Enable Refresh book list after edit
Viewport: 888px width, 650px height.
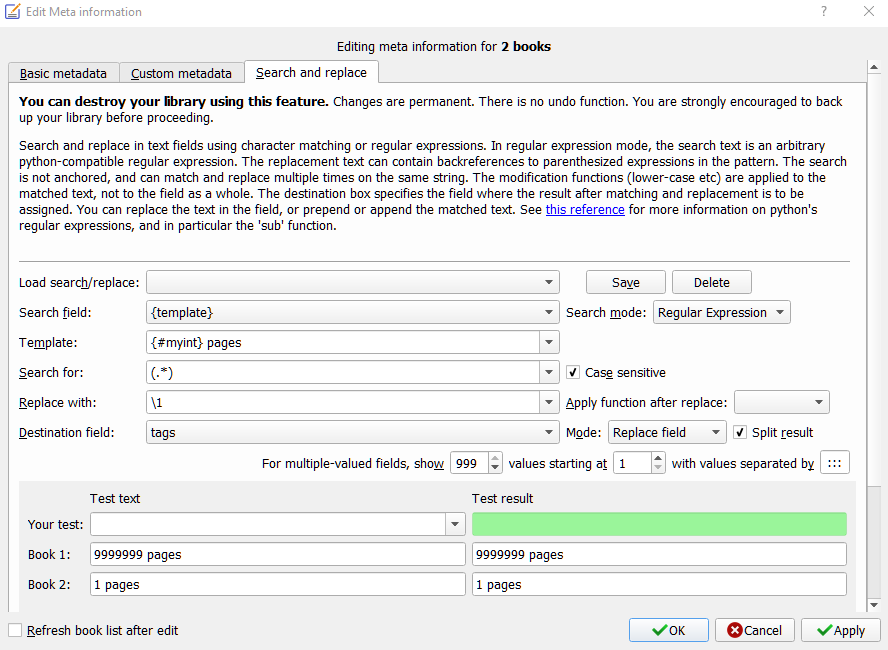point(15,631)
